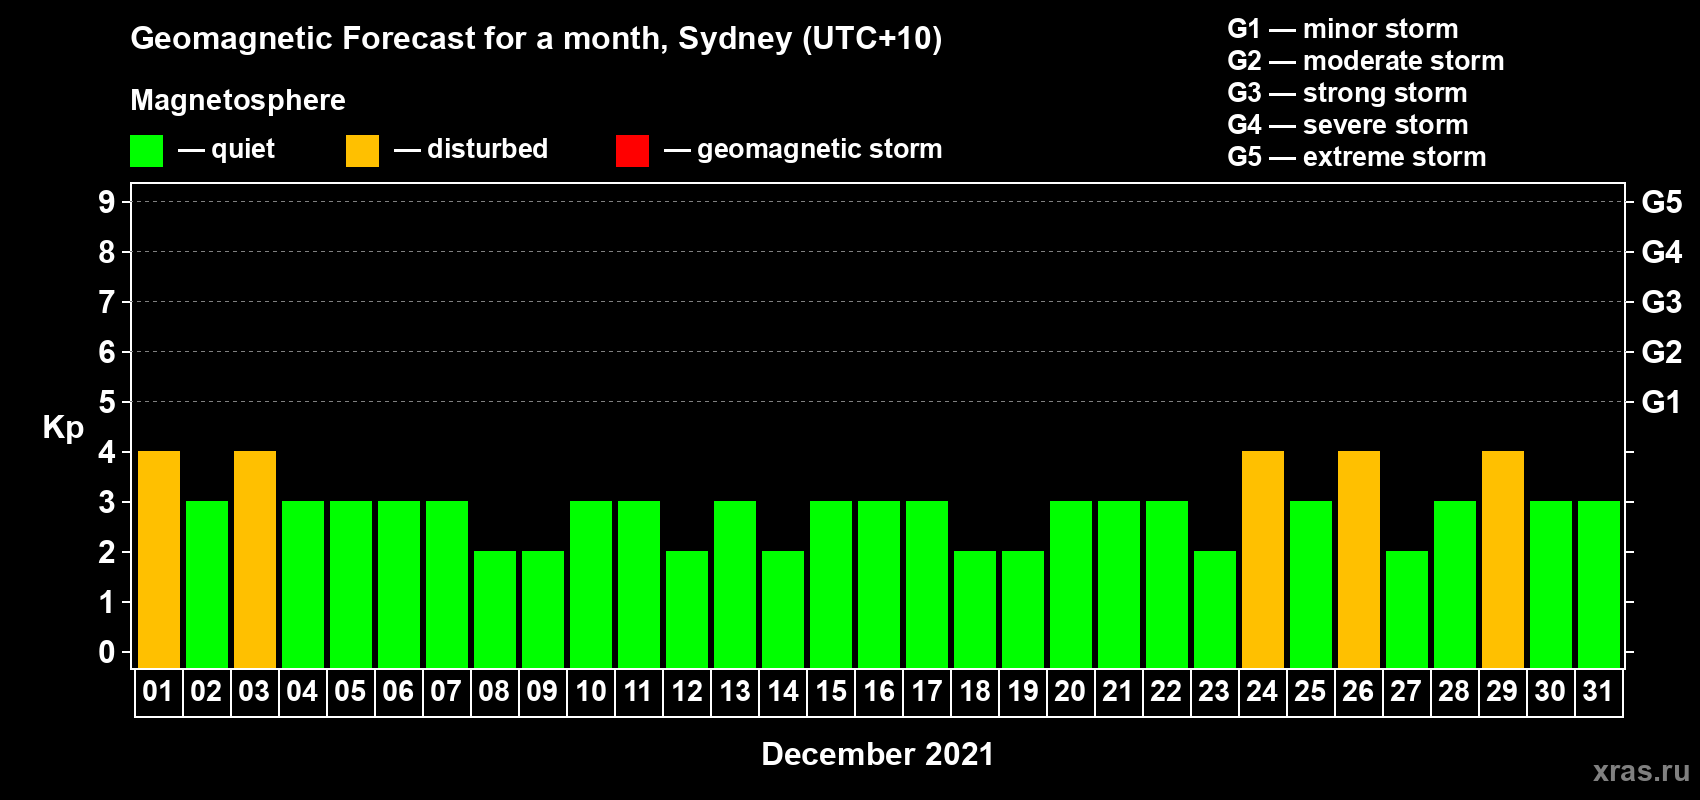Click the date cell '25'

1311,692
